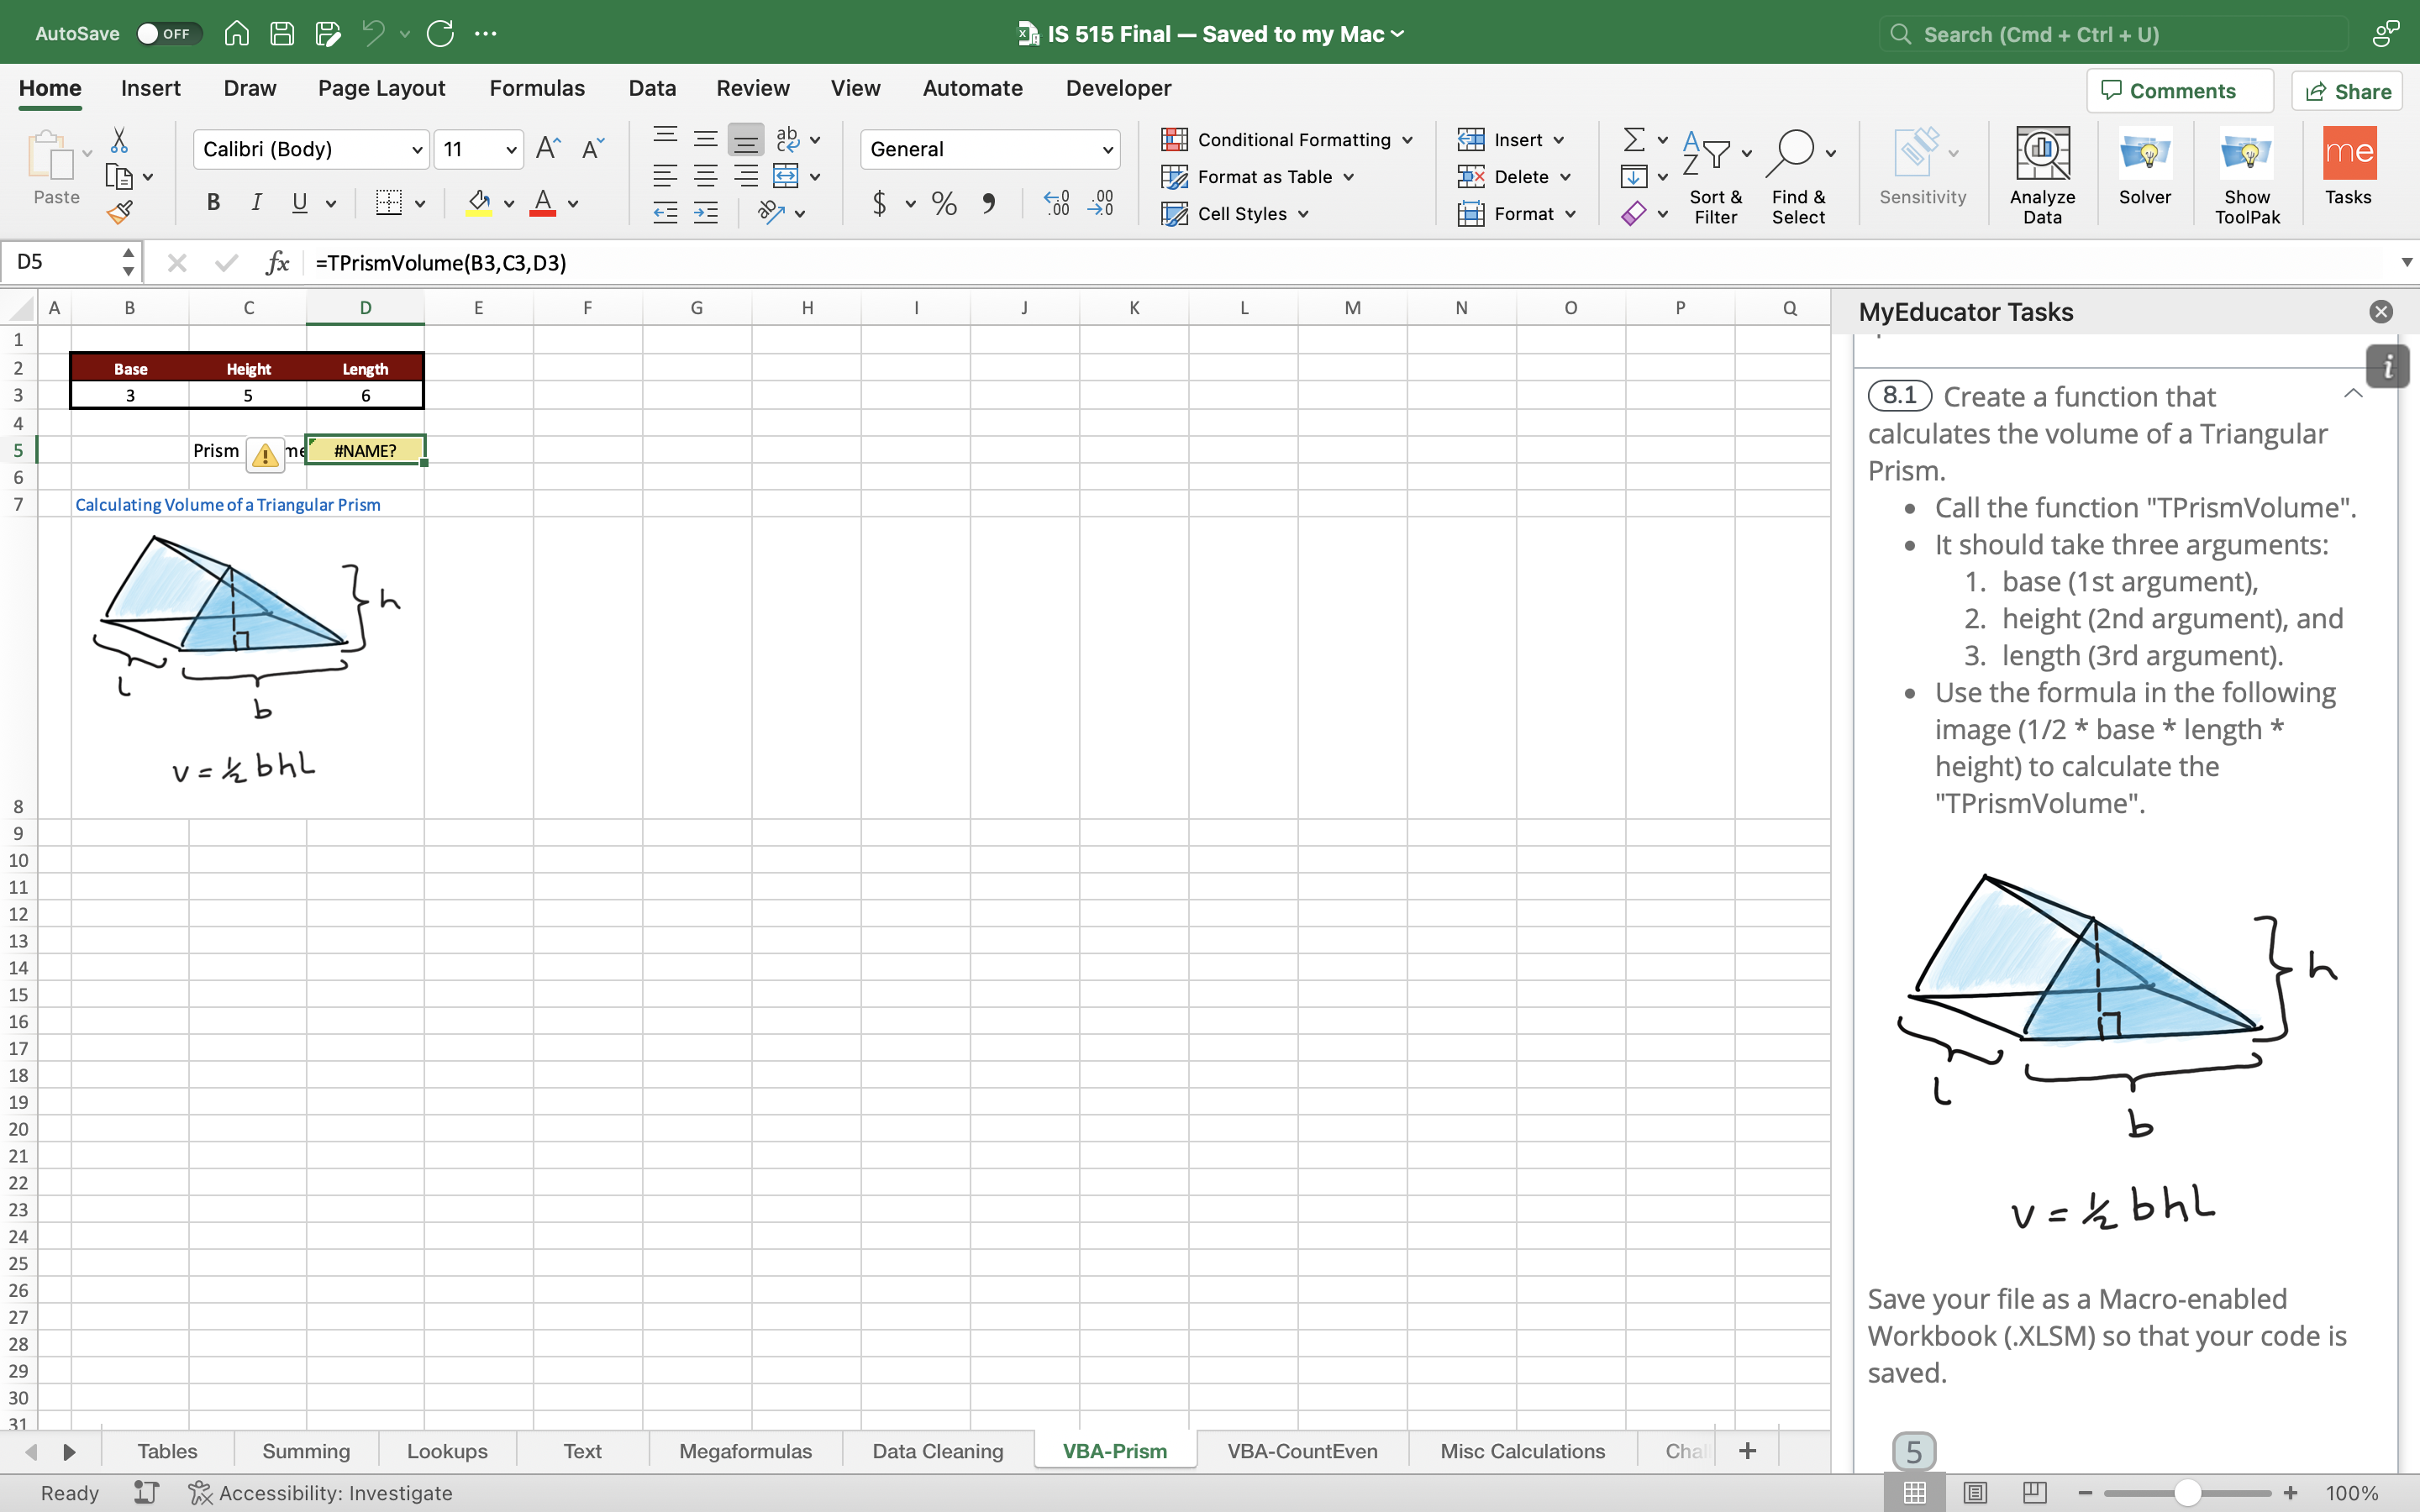Click the Insert Function fx icon
This screenshot has width=2420, height=1512.
[x=277, y=262]
